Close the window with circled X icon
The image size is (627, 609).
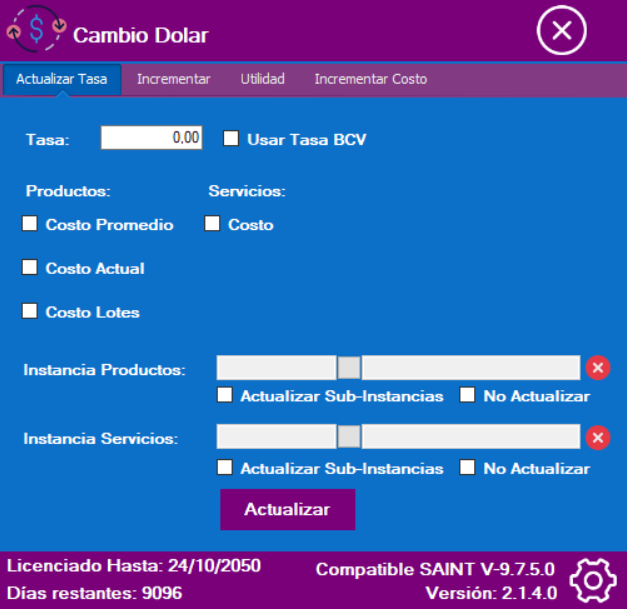click(561, 32)
